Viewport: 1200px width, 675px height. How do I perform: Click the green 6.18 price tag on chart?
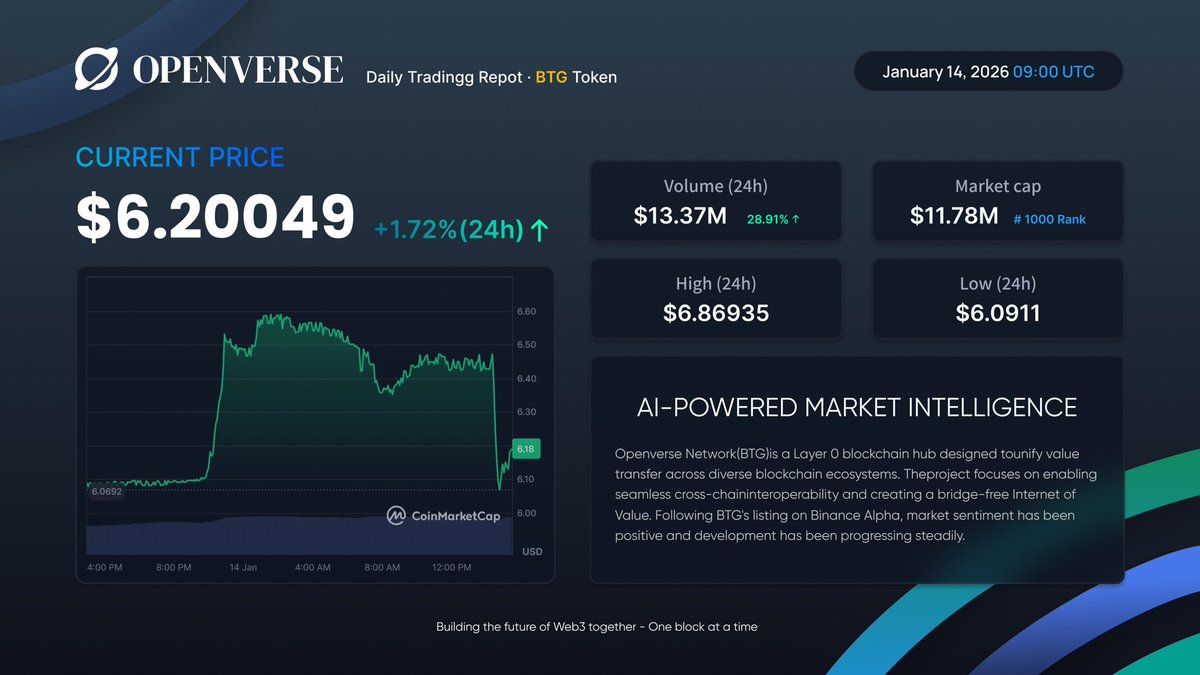pos(526,450)
